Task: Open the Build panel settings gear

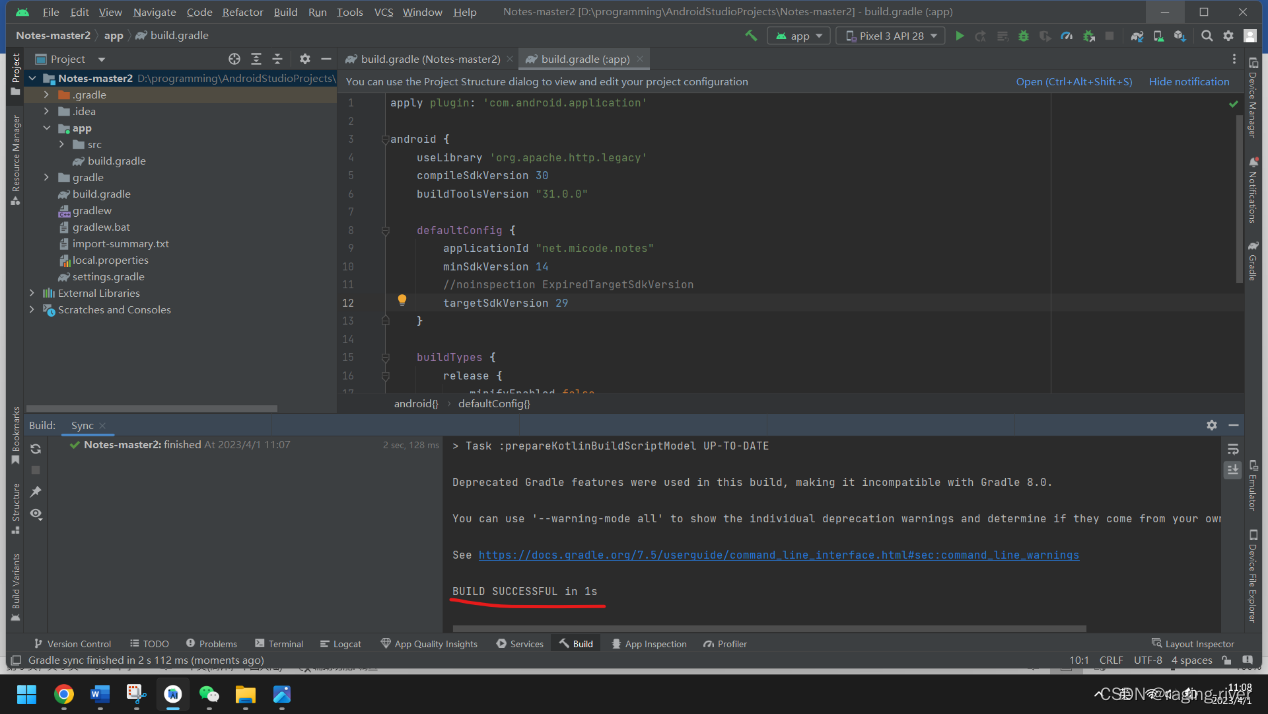Action: tap(1212, 425)
